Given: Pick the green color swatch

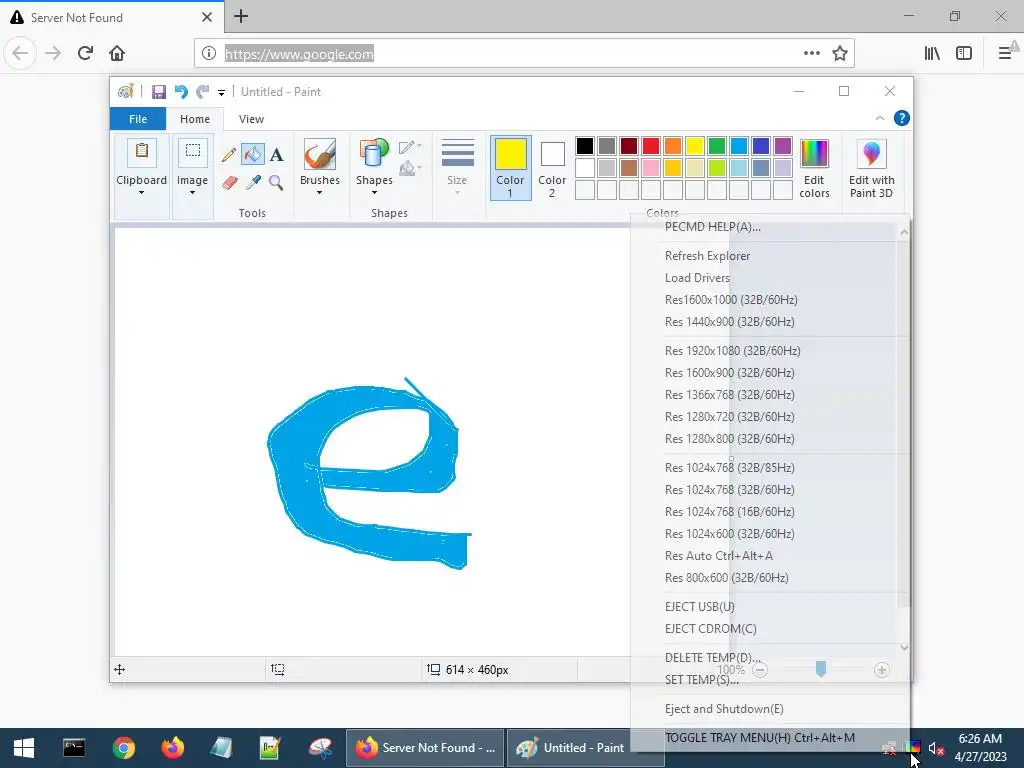Looking at the screenshot, I should point(717,146).
